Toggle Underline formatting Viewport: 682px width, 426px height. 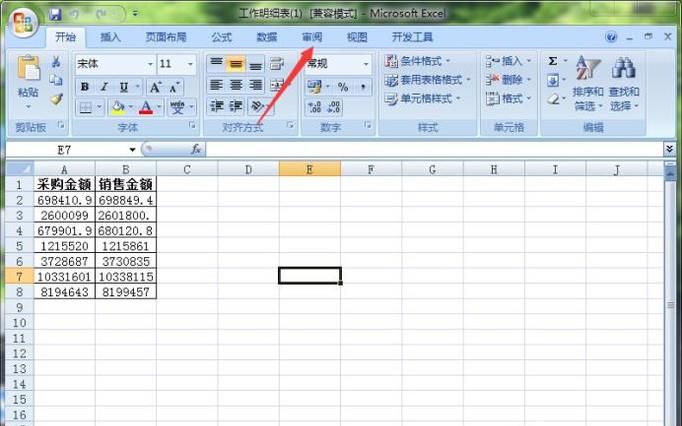click(124, 87)
